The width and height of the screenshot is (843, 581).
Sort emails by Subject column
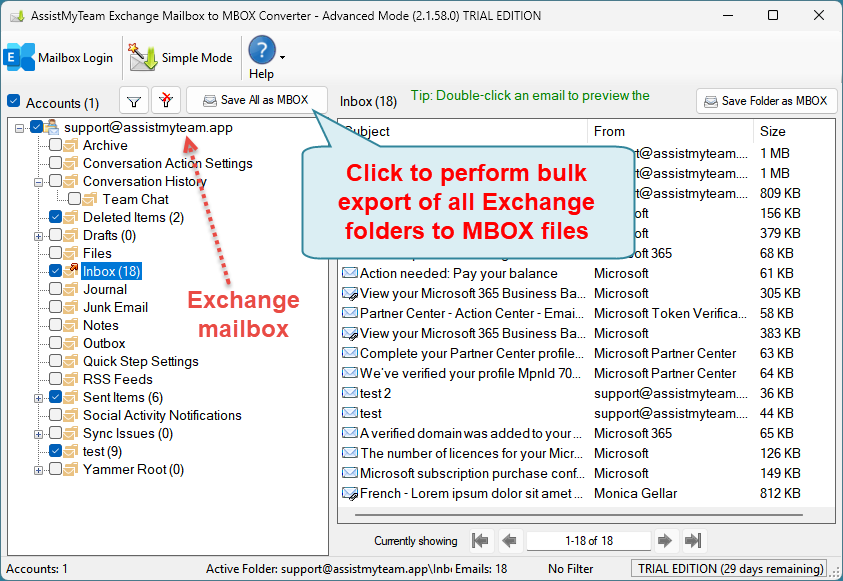(x=460, y=131)
